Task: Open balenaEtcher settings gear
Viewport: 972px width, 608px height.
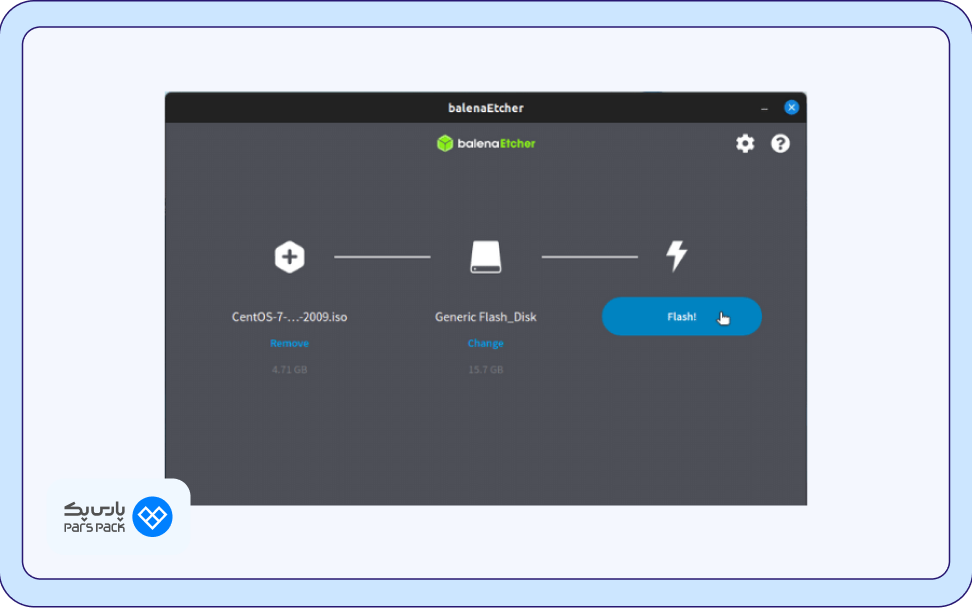Action: pyautogui.click(x=744, y=144)
